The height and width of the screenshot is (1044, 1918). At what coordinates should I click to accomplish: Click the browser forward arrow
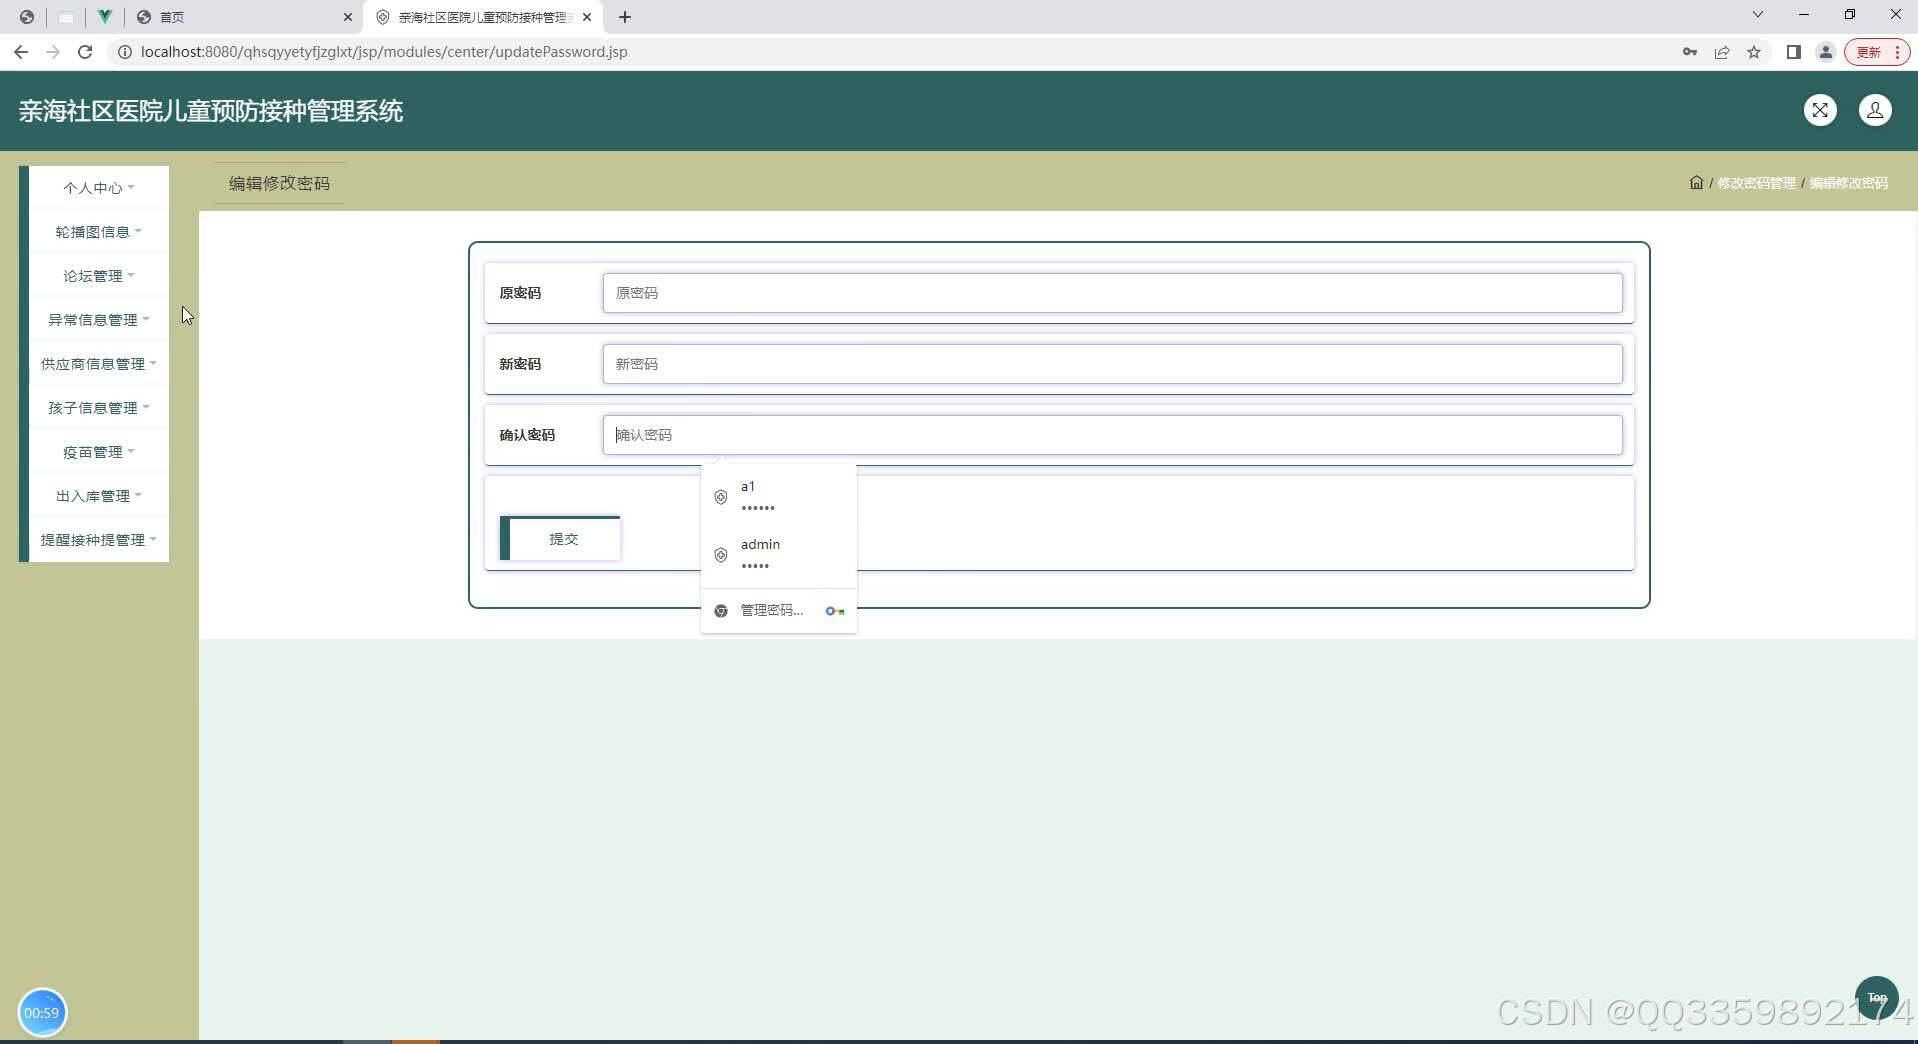(53, 52)
